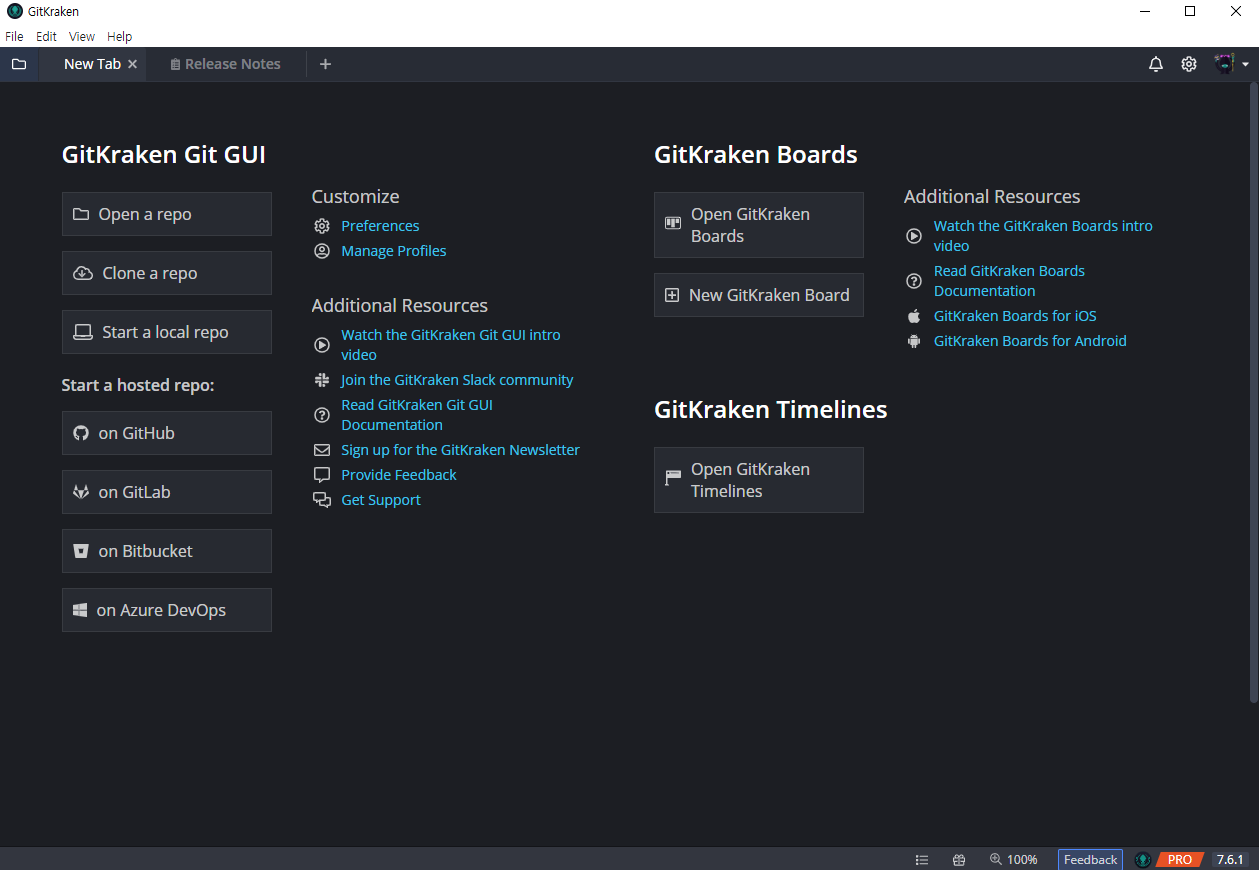Watch the GitKraken Git GUI intro video

[451, 345]
